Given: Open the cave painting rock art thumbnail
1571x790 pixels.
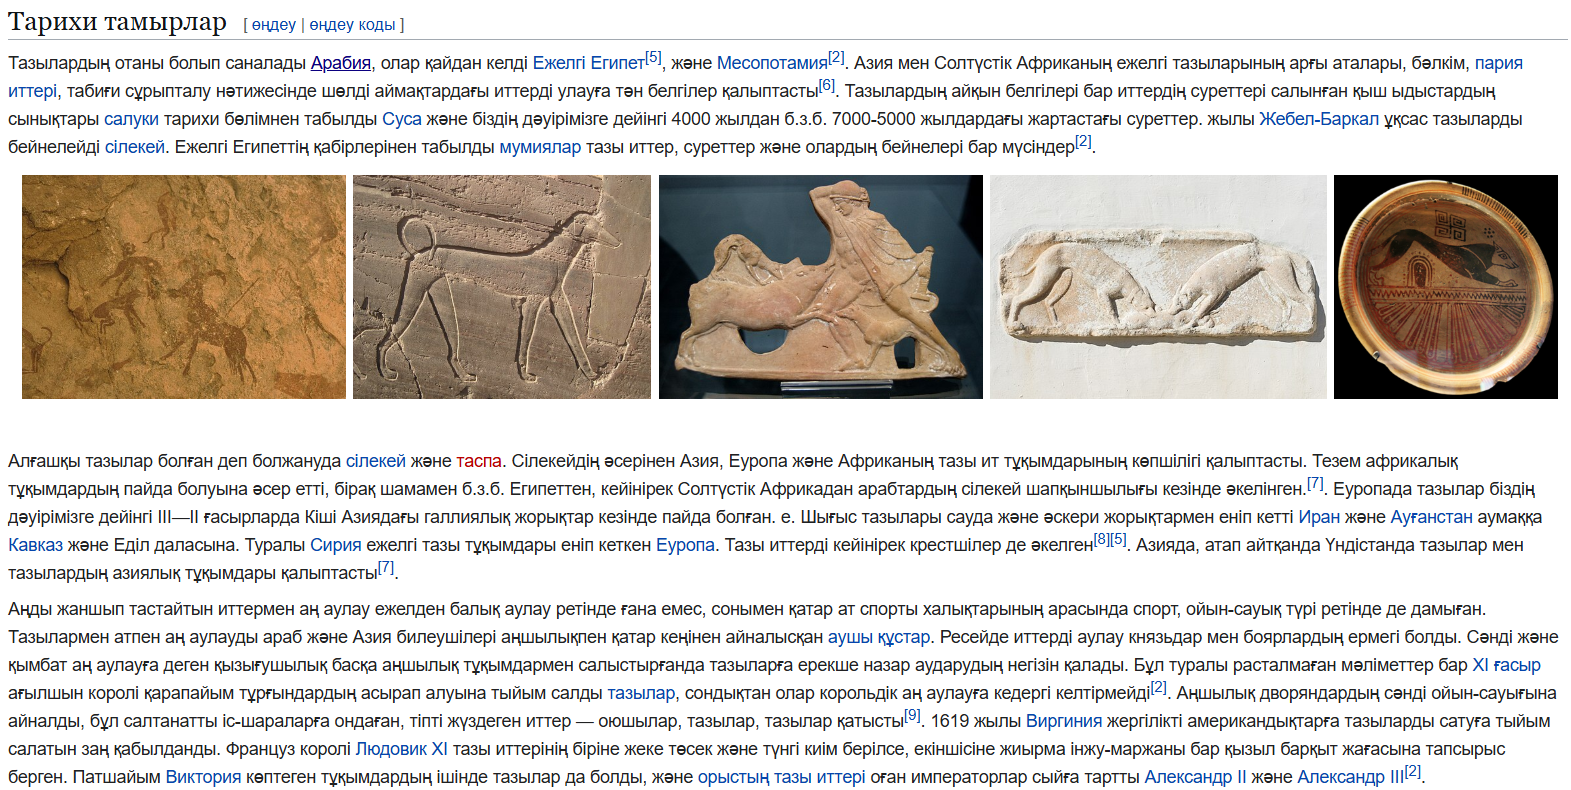Looking at the screenshot, I should [184, 287].
